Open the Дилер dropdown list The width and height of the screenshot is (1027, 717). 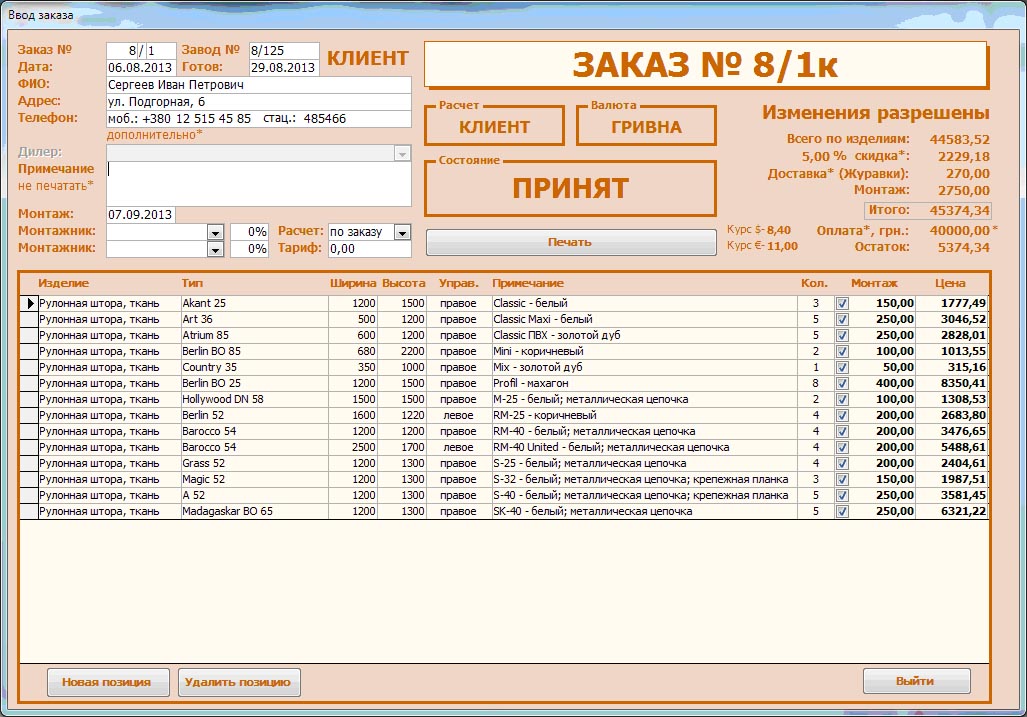coord(402,154)
